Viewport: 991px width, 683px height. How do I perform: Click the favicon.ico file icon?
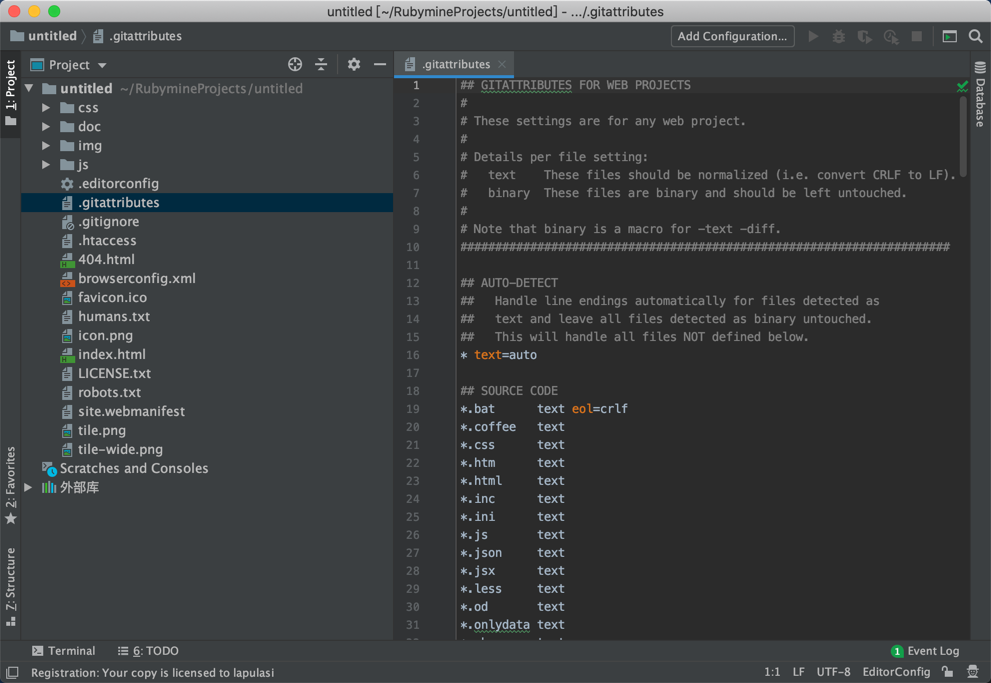click(x=67, y=298)
